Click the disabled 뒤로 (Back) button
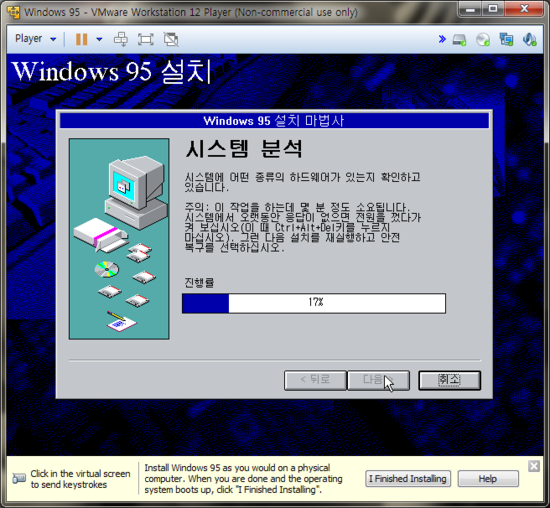 tap(315, 380)
